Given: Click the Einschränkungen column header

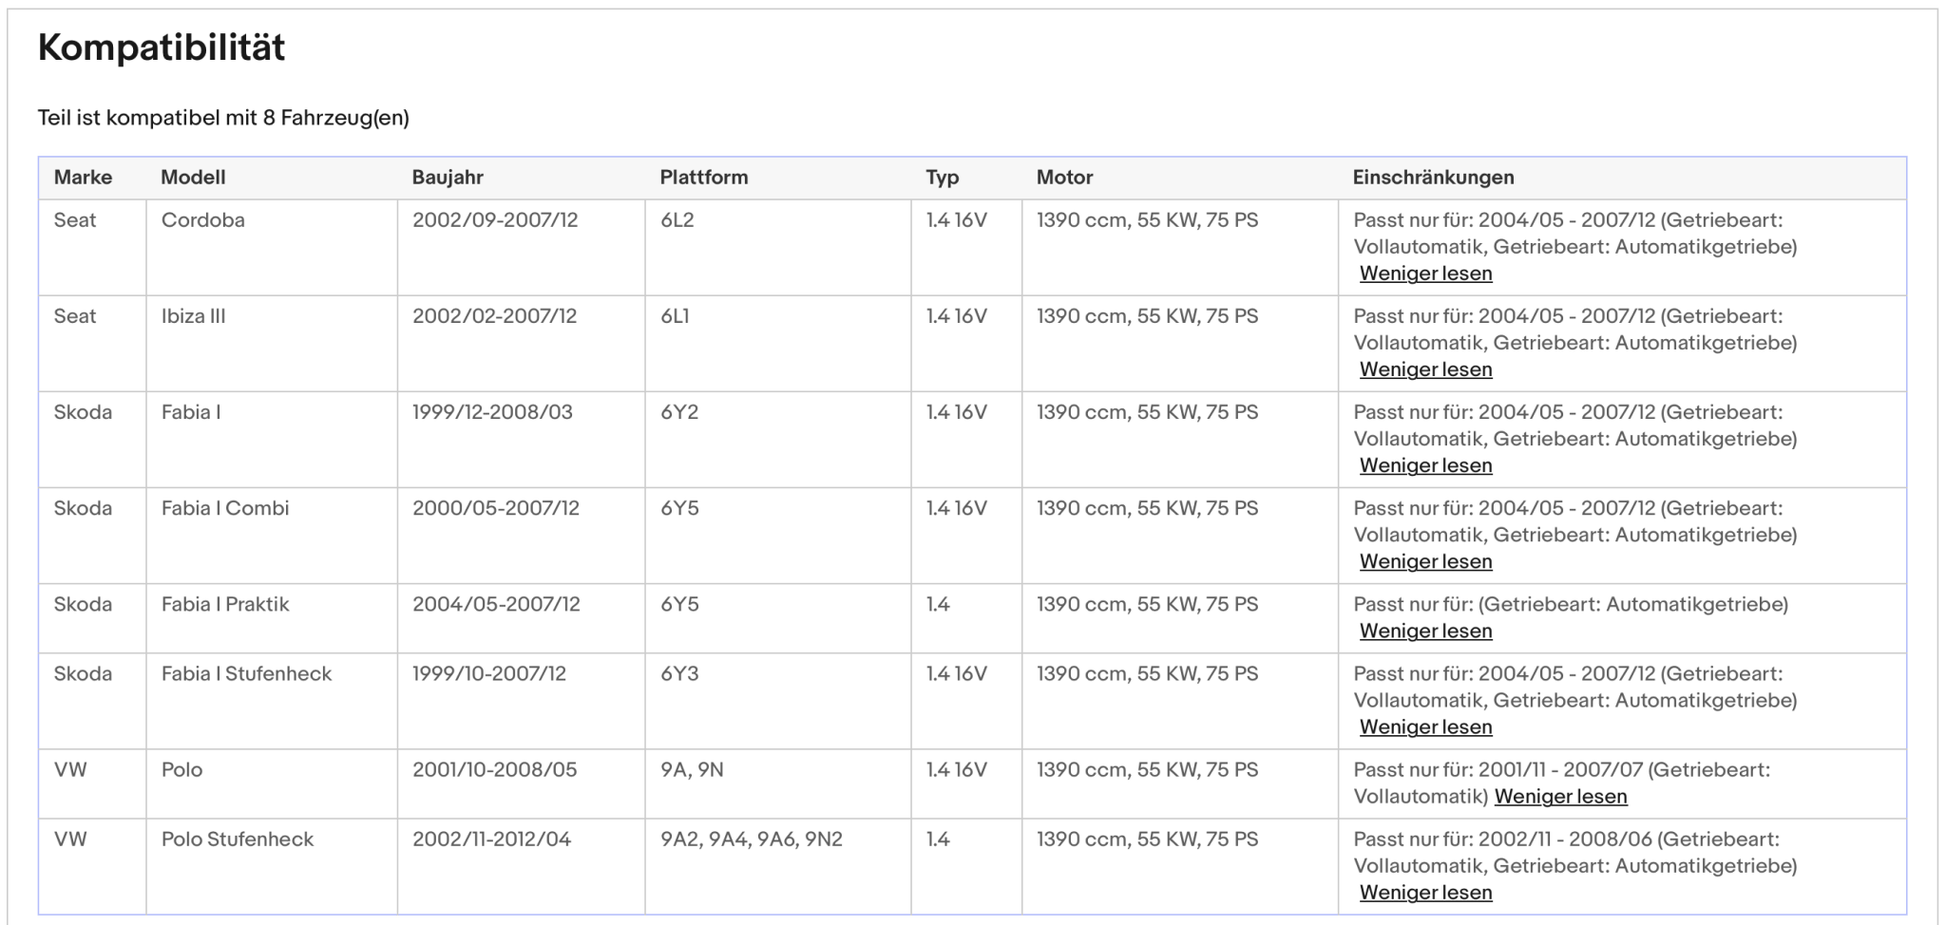Looking at the screenshot, I should (x=1433, y=178).
